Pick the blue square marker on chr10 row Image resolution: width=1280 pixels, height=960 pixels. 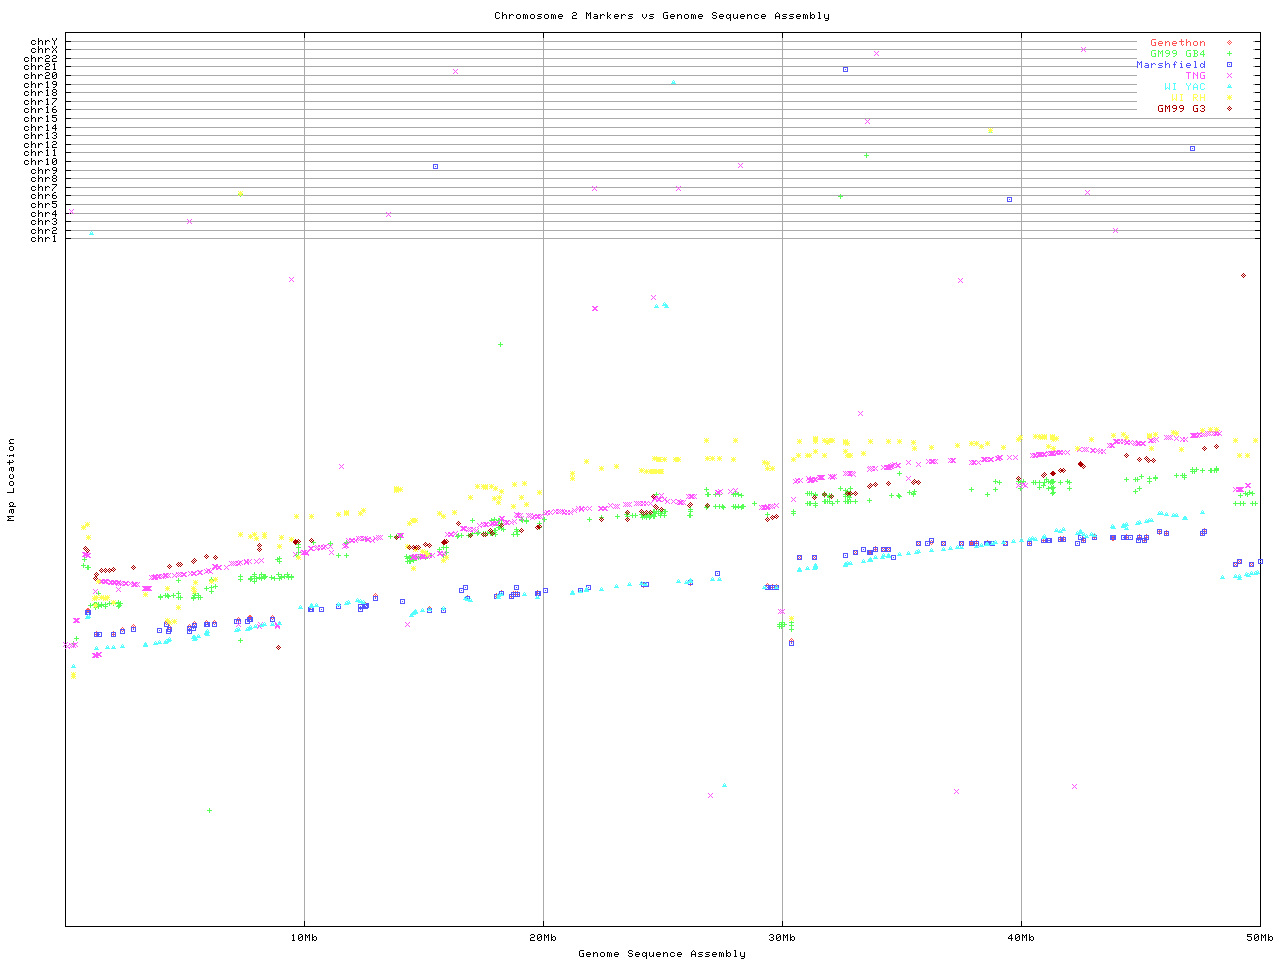435,166
